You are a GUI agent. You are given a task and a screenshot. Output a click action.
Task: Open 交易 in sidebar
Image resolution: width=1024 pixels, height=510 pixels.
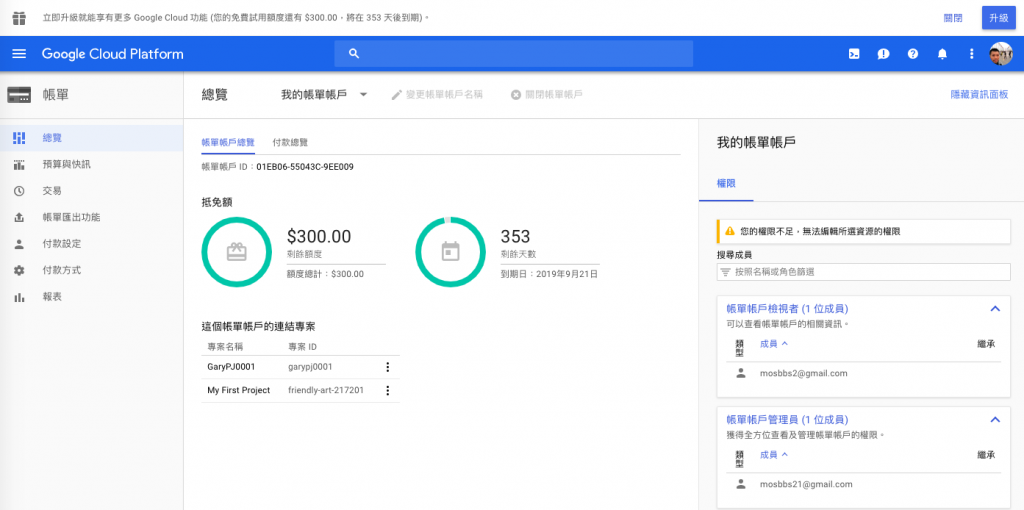point(91,191)
